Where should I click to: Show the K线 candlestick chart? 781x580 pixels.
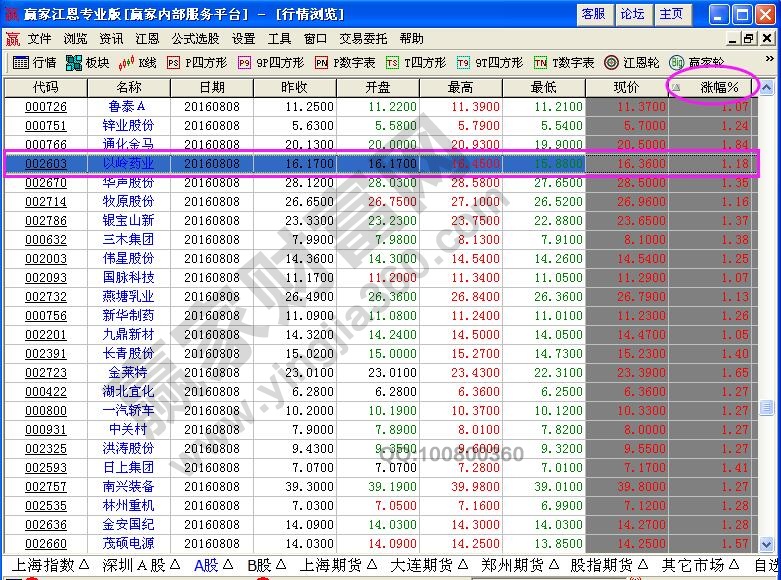click(x=138, y=62)
